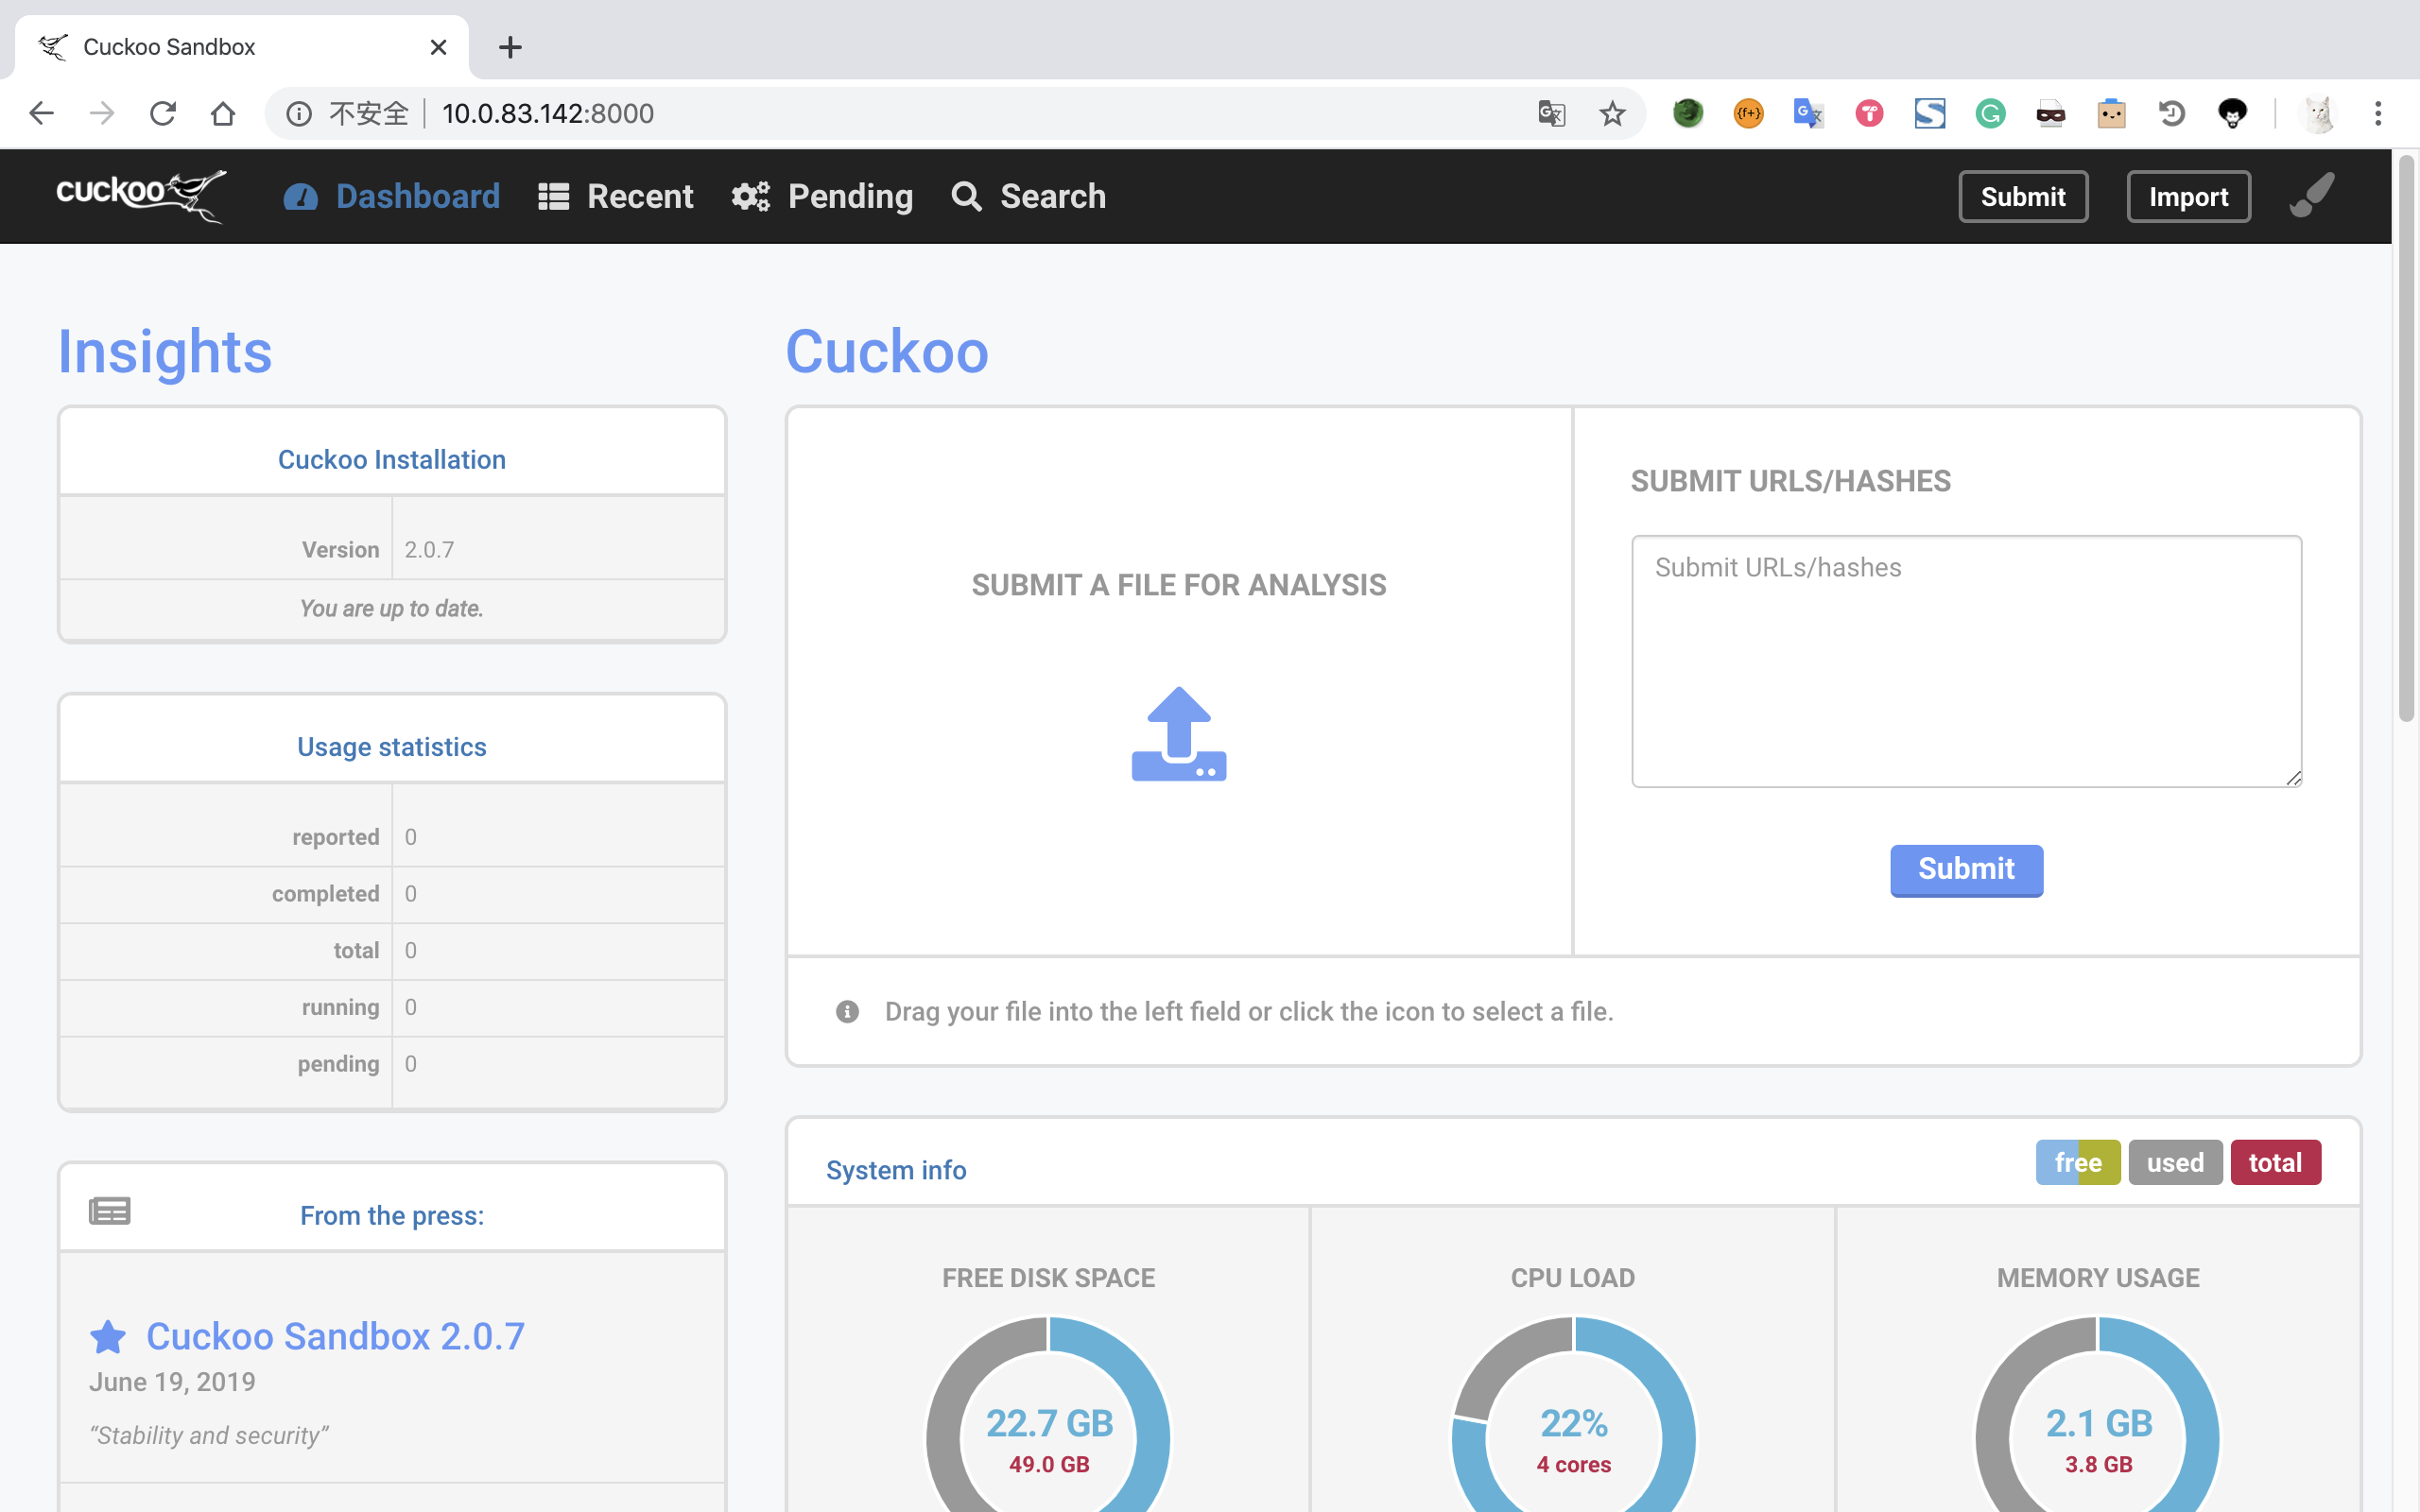Open the browser profile avatar
Viewport: 2420px width, 1512px height.
coord(2318,113)
